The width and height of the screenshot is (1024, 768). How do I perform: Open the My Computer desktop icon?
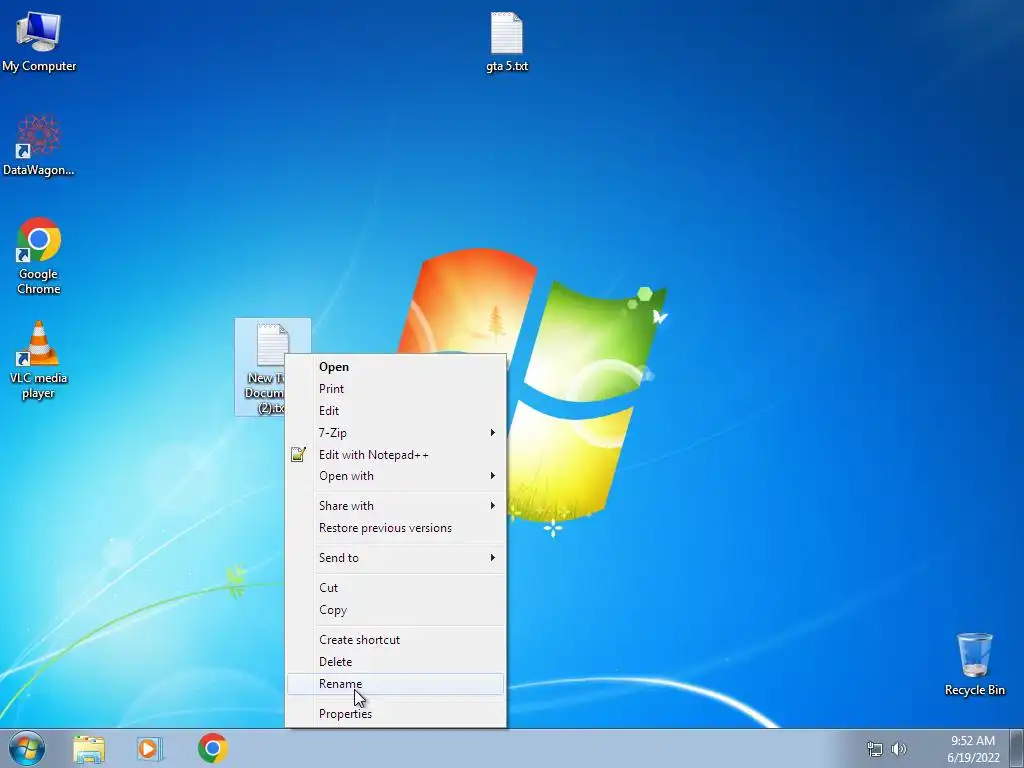click(x=39, y=41)
